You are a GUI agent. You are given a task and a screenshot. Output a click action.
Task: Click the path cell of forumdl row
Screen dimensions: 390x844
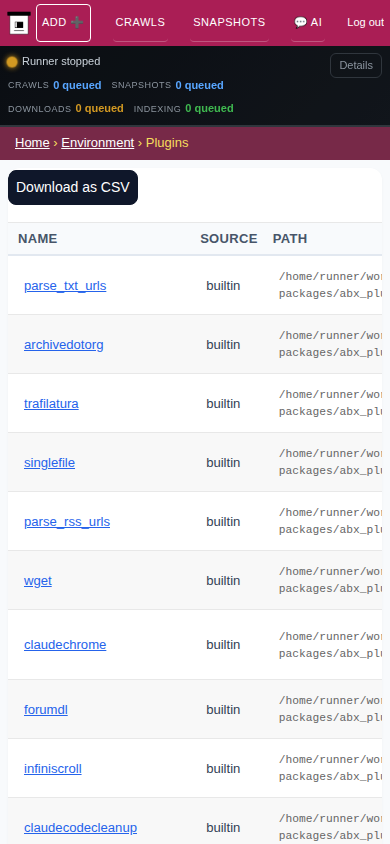click(330, 709)
